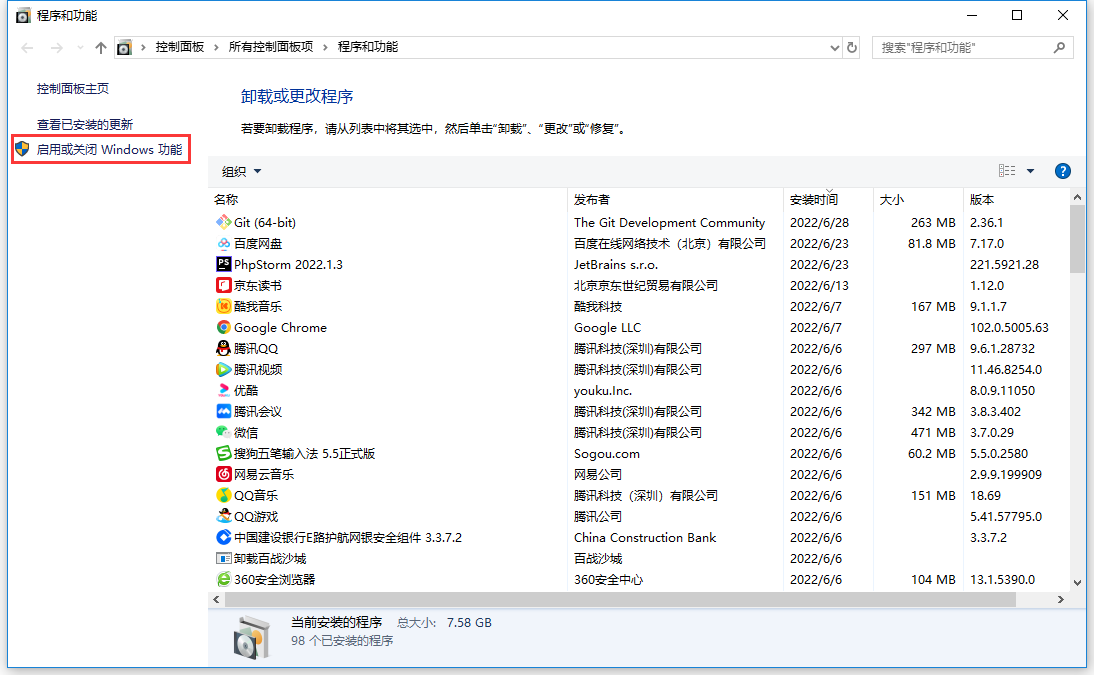Open the recent locations dropdown arrow
1094x675 pixels.
80,47
